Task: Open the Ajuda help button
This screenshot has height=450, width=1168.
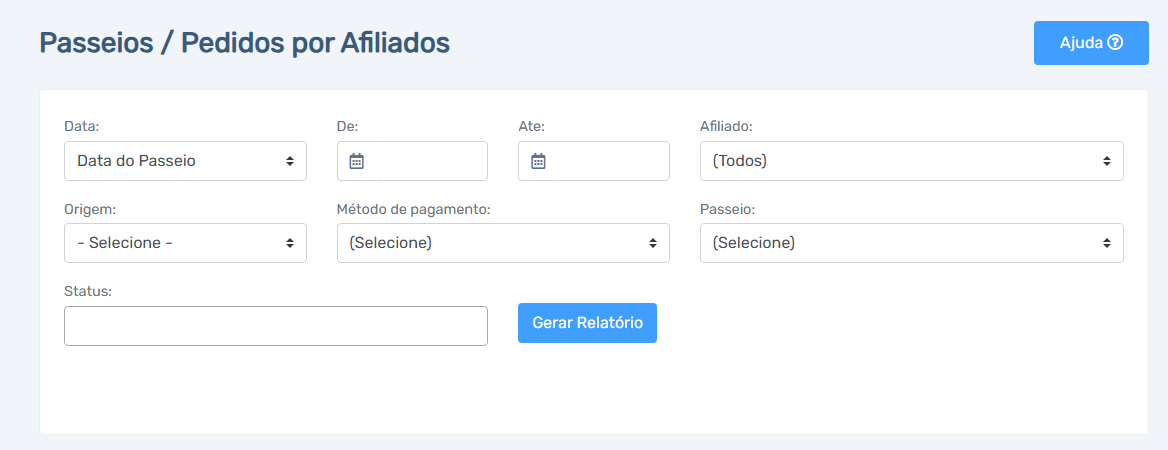Action: 1091,43
